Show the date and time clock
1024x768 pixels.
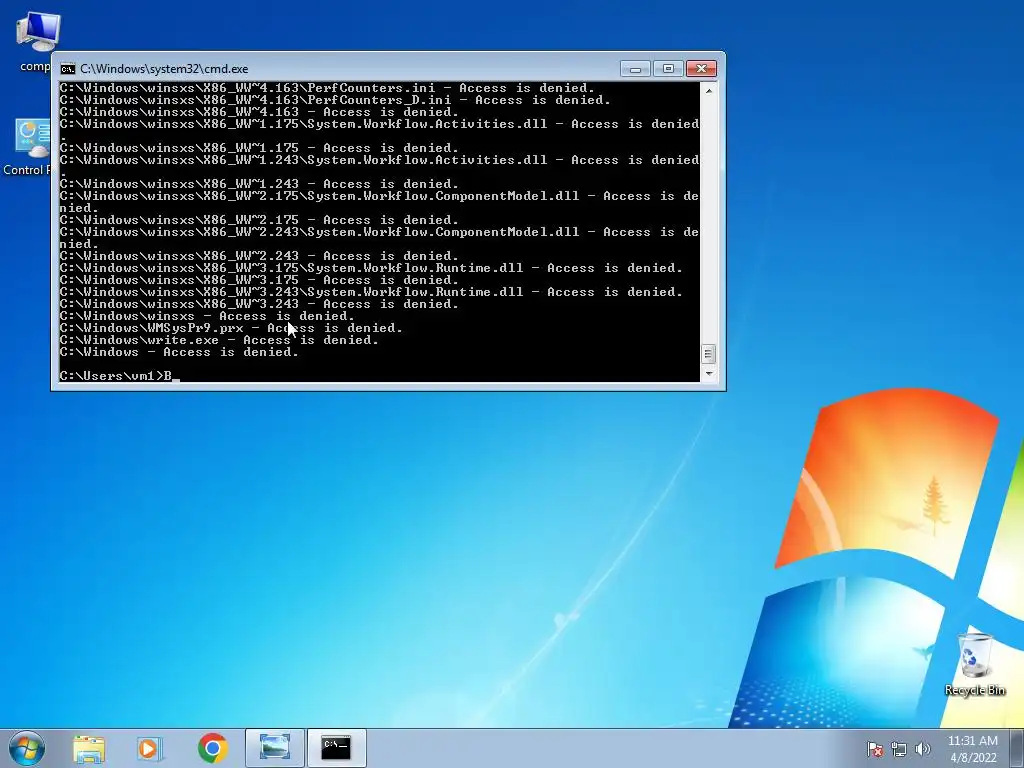pyautogui.click(x=972, y=749)
